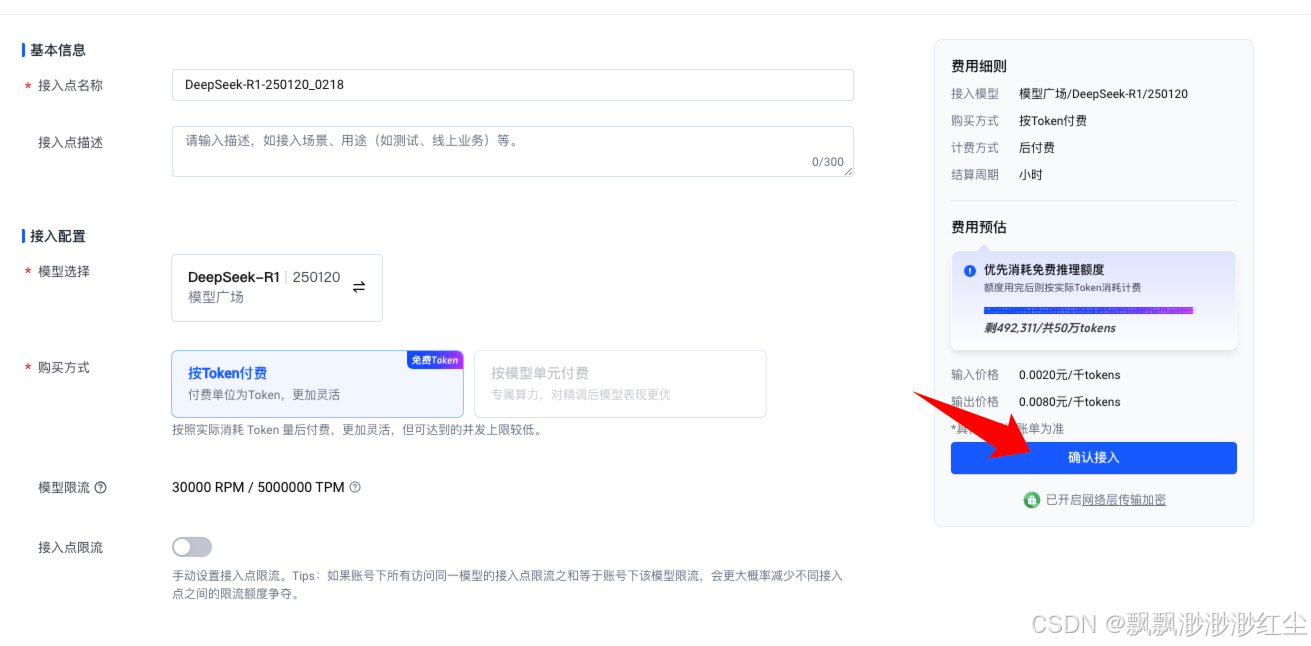
Task: Click the 0.0020元/千tokens input price
Action: [1069, 375]
